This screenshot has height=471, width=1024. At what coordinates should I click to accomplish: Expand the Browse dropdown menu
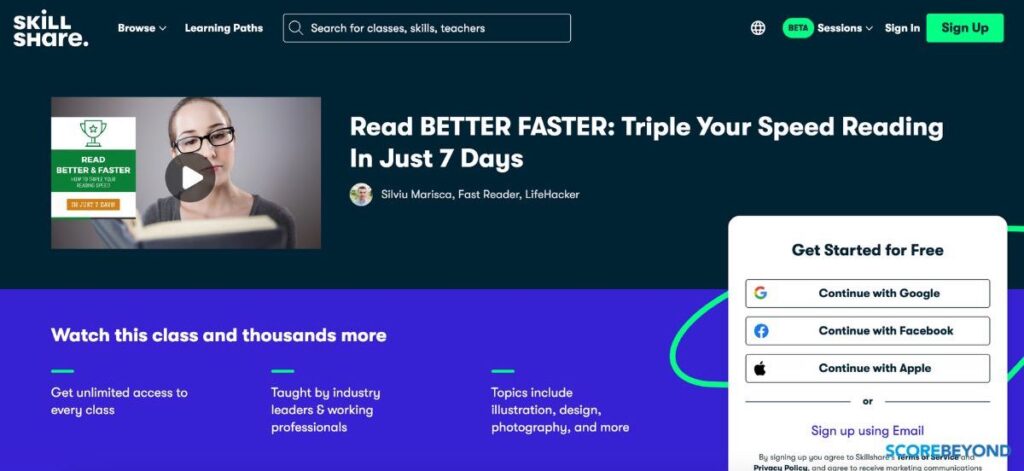coord(142,28)
